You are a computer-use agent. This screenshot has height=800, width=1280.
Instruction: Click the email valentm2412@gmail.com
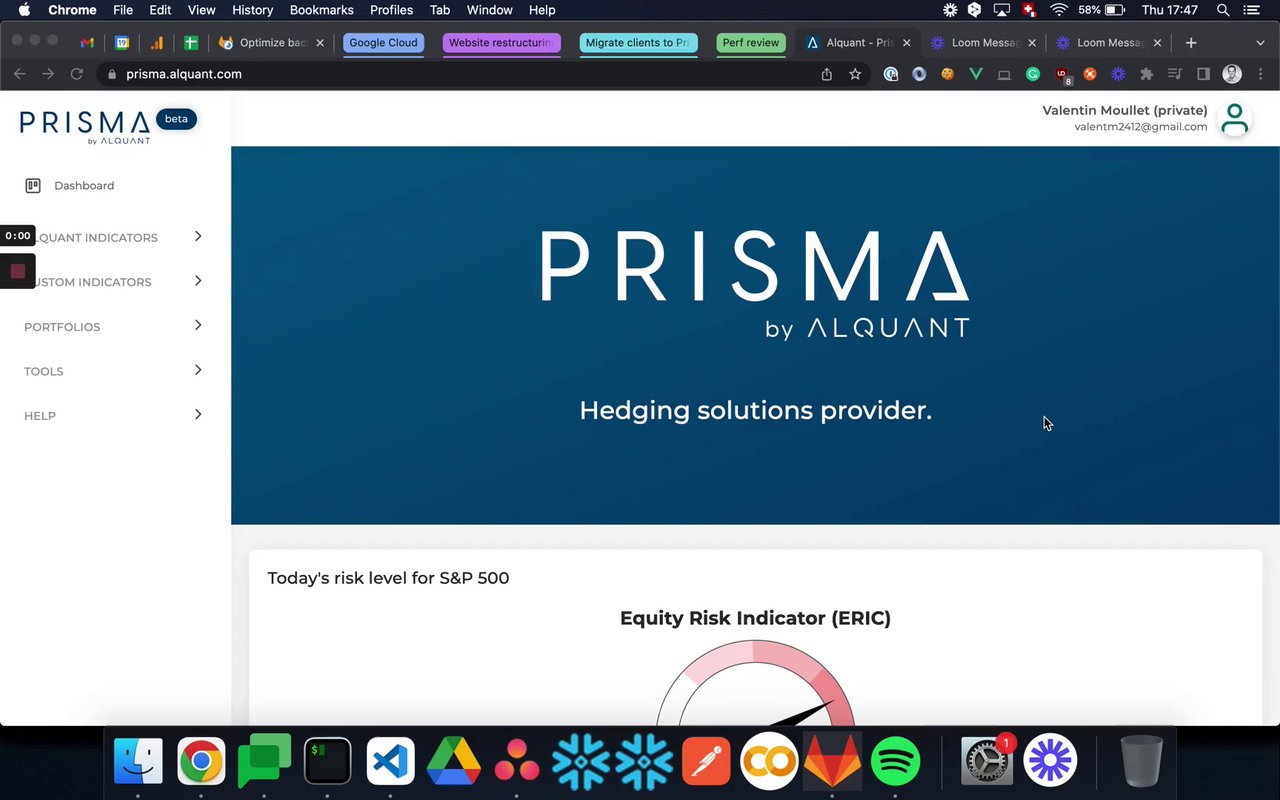pos(1141,127)
